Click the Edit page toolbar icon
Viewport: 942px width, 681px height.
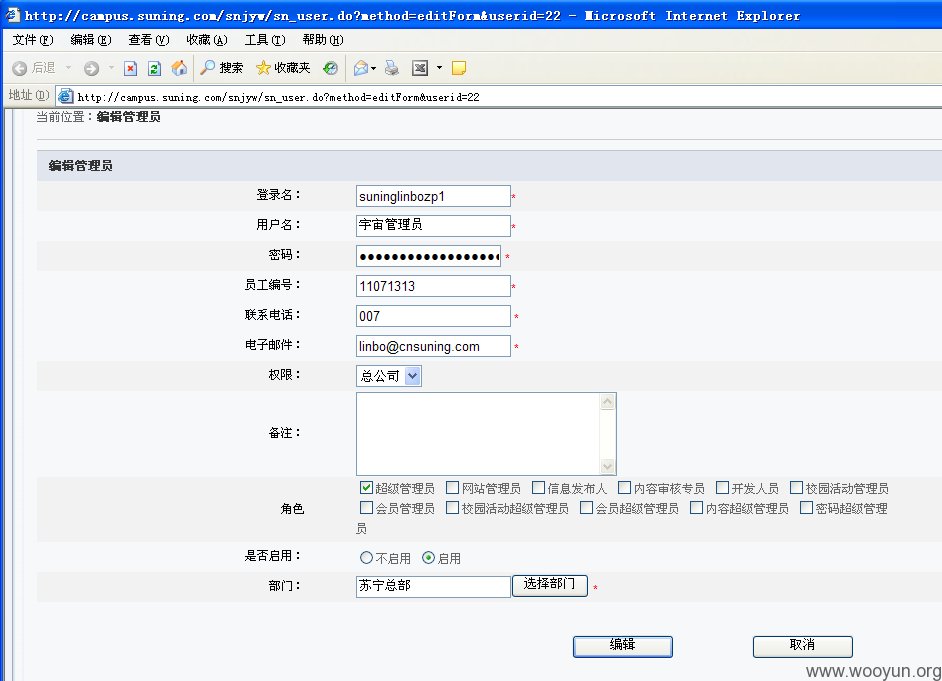[x=420, y=68]
